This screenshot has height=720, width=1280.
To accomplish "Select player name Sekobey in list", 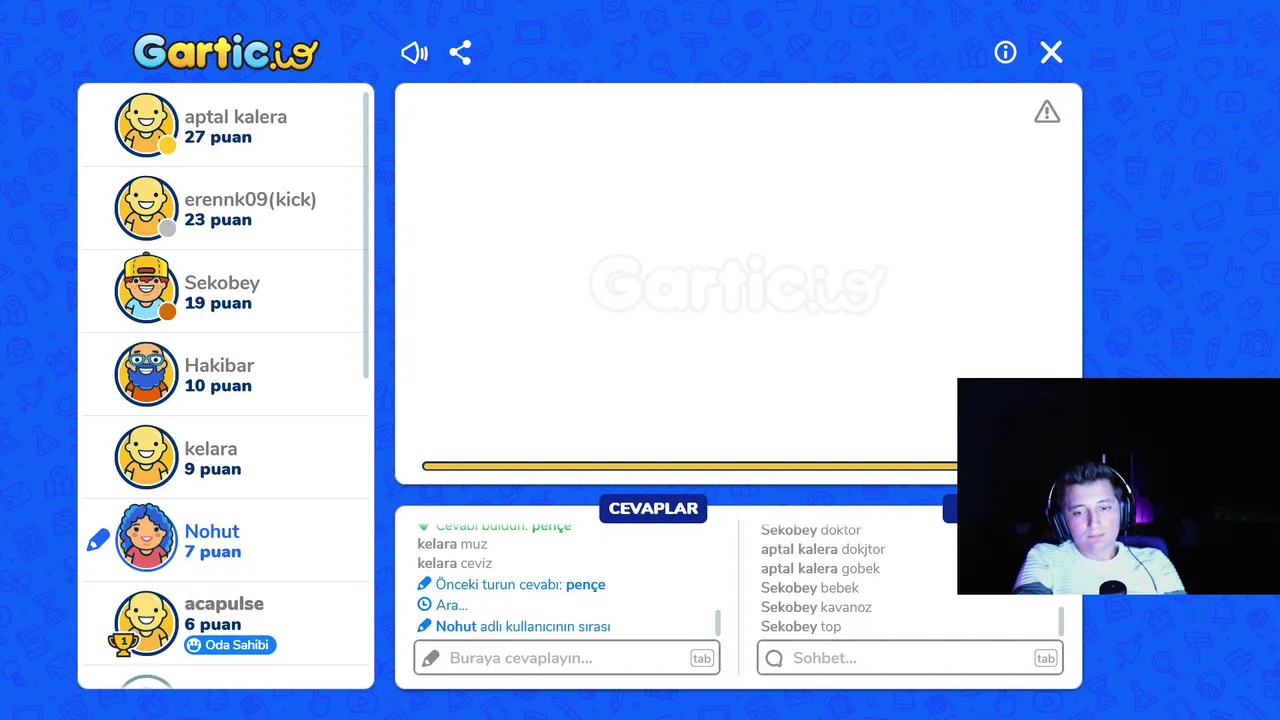I will [x=222, y=283].
